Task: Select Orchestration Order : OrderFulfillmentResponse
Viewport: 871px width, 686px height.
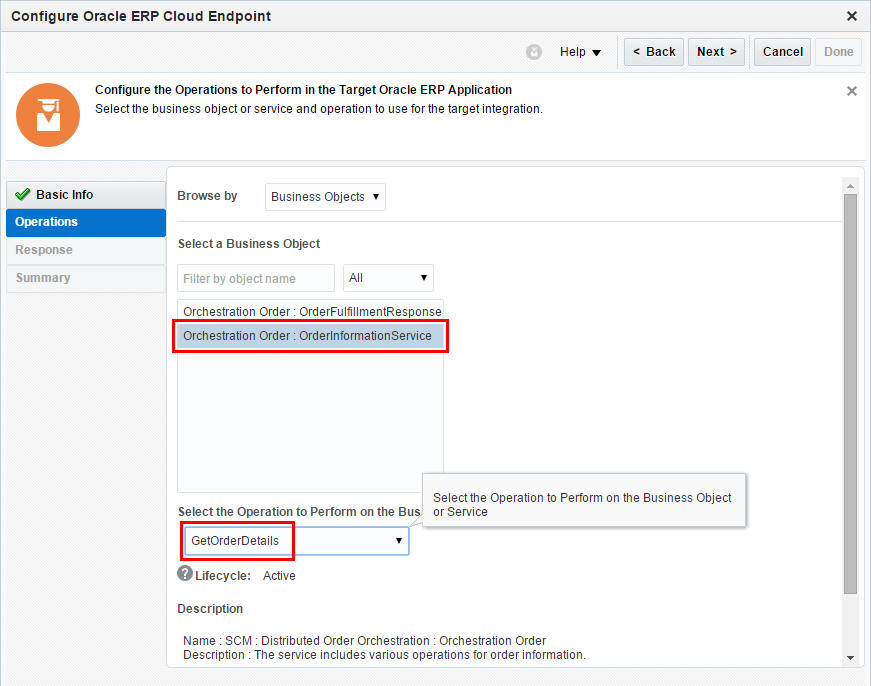Action: point(311,312)
